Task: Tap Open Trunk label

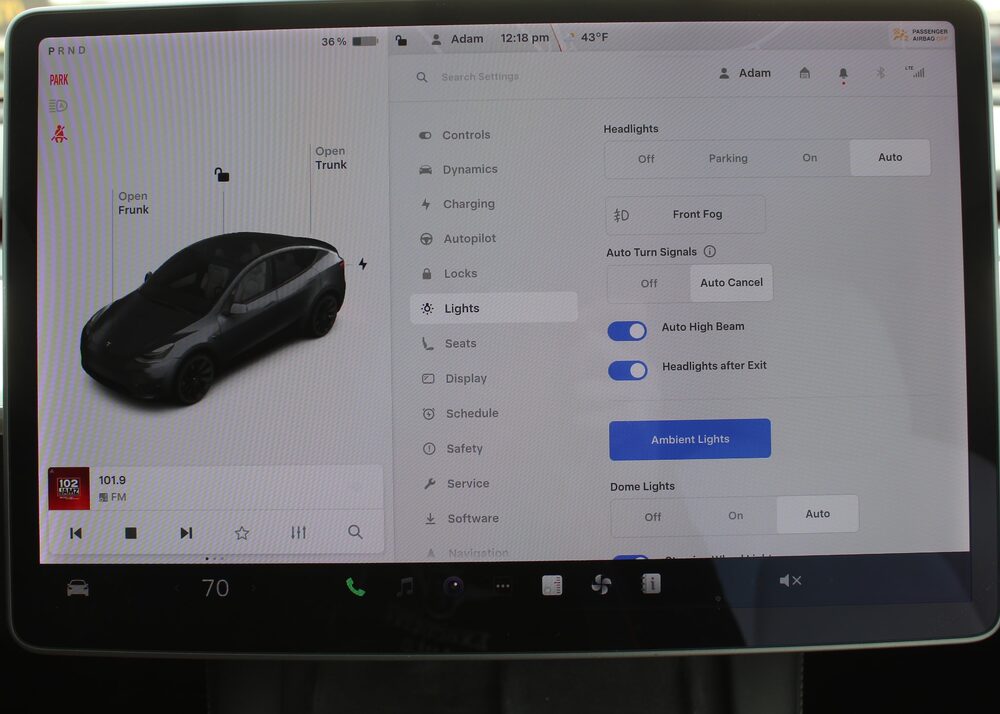Action: (330, 158)
